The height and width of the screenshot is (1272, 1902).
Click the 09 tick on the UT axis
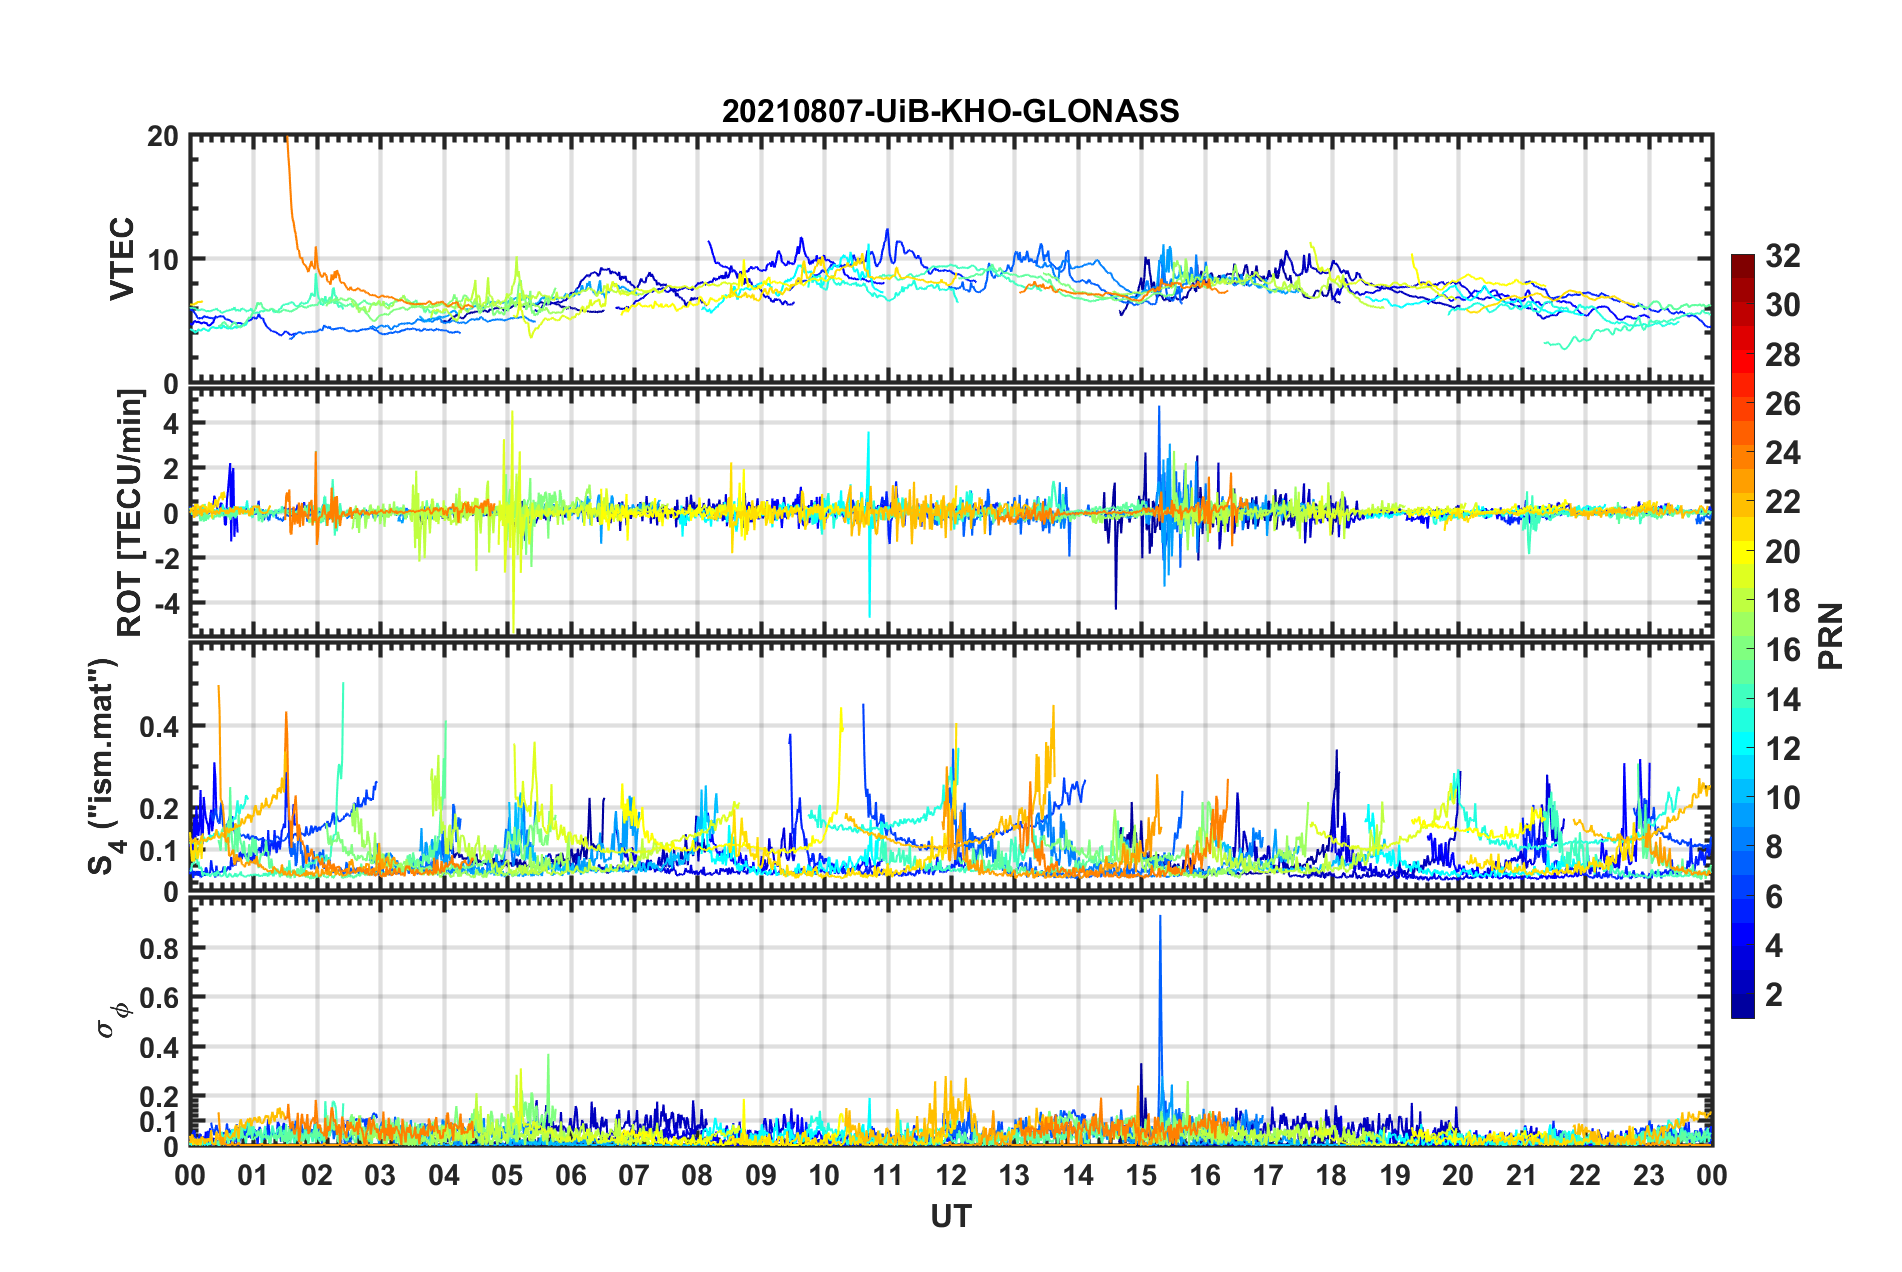tap(761, 1175)
